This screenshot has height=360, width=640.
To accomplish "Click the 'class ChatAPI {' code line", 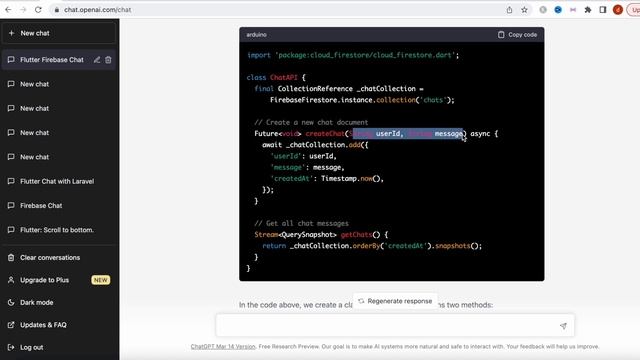I will (x=276, y=78).
